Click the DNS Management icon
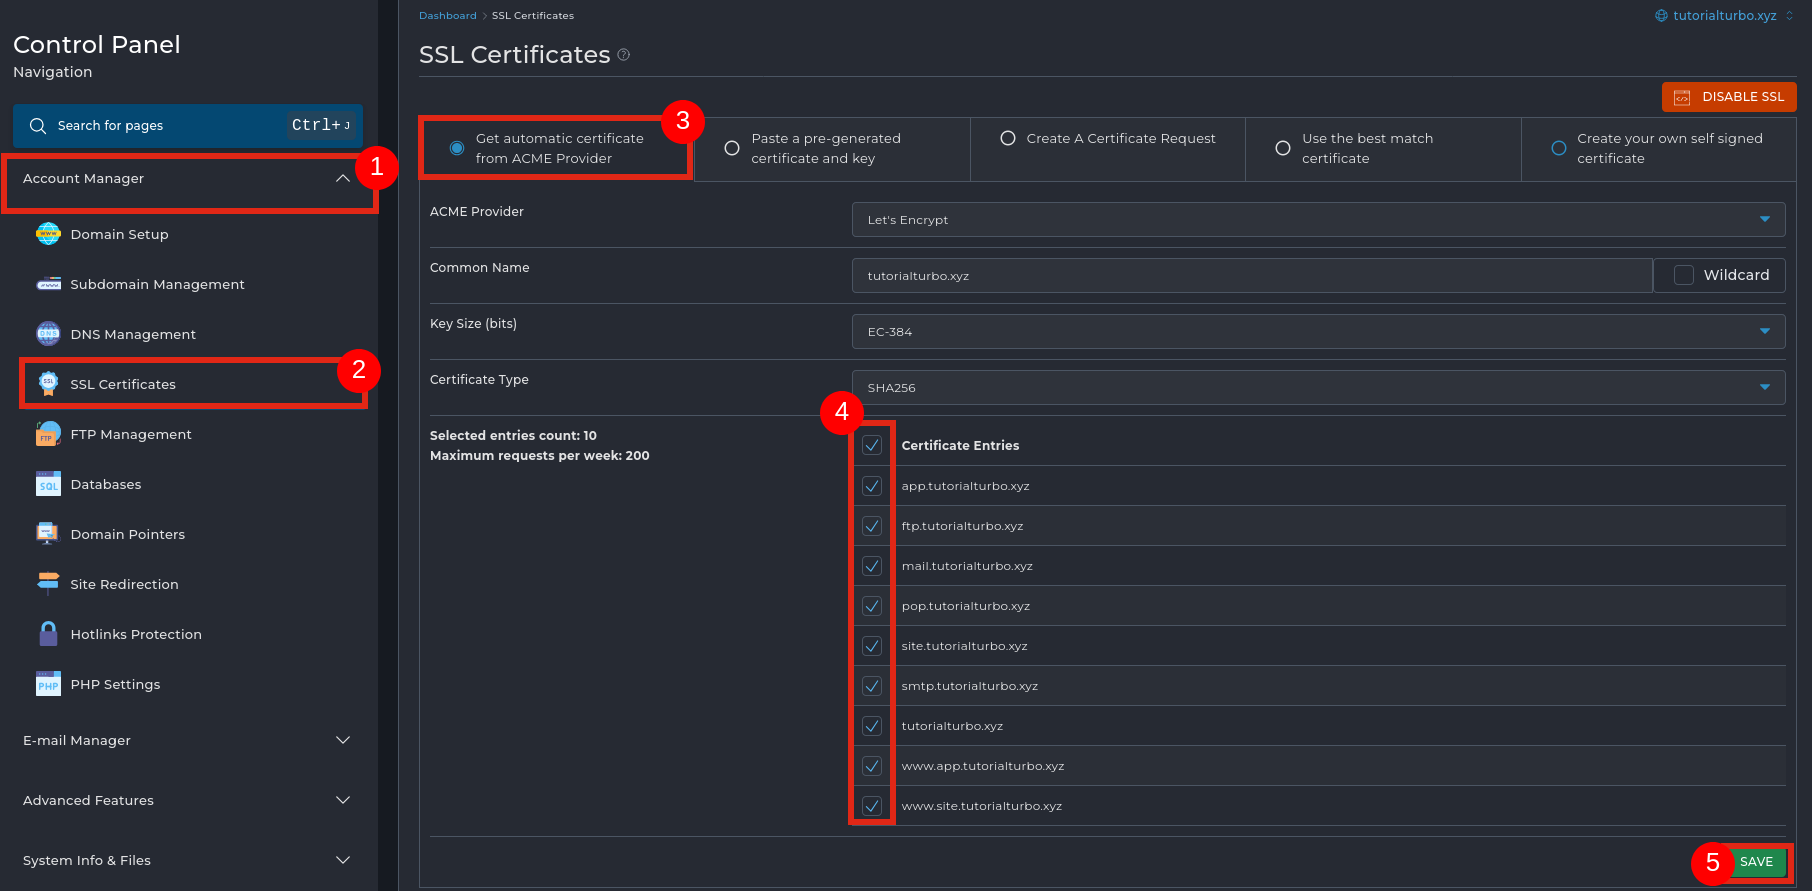This screenshot has width=1812, height=891. point(48,334)
